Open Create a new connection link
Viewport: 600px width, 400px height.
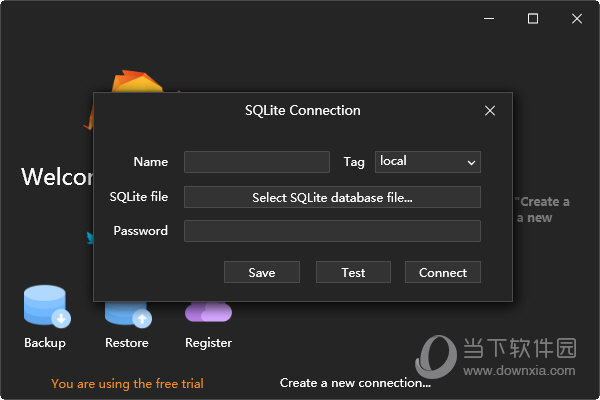point(355,383)
